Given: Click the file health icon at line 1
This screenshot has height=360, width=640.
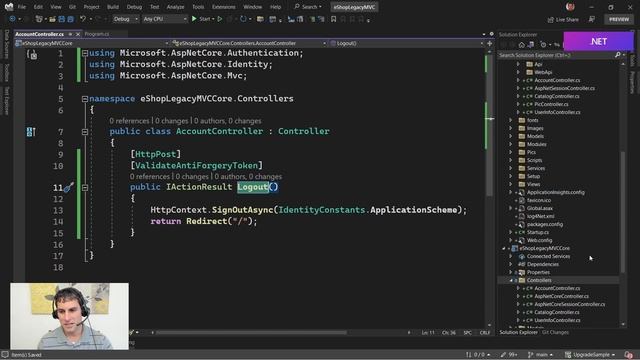Looking at the screenshot, I should (32, 54).
